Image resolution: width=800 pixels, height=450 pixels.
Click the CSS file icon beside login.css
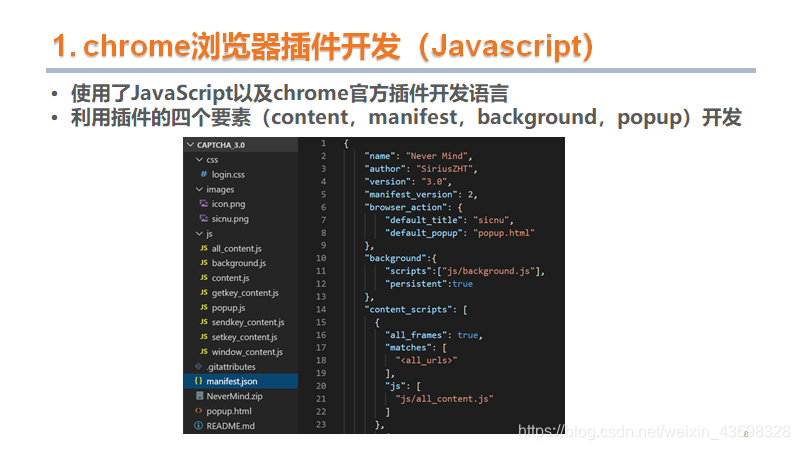204,174
